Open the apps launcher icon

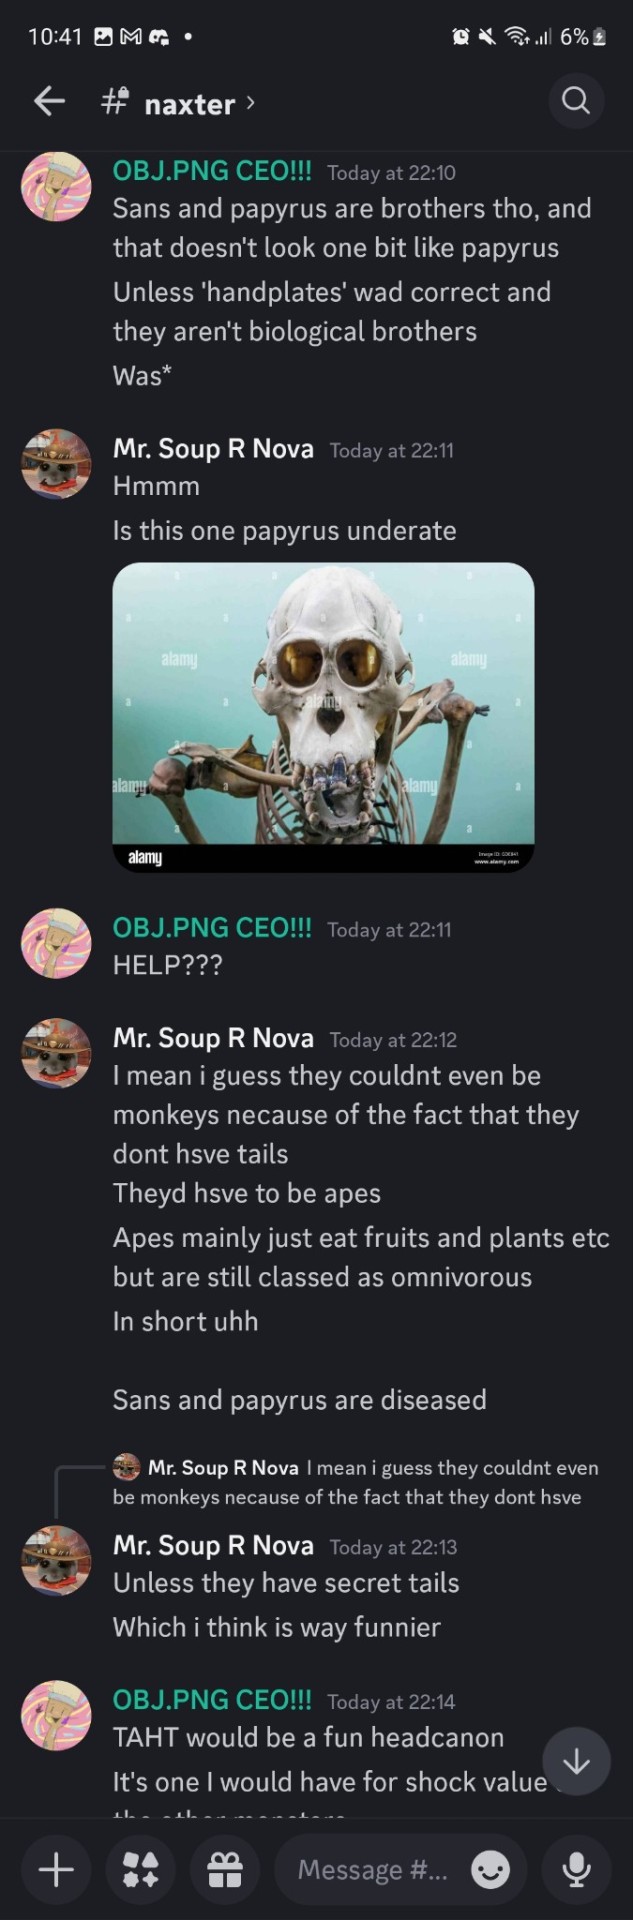click(141, 1869)
